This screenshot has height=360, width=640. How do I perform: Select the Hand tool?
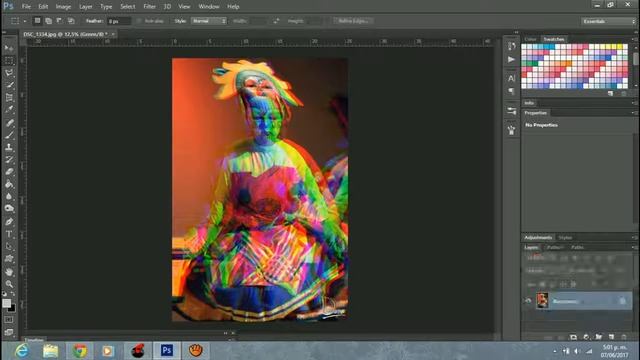coord(9,272)
